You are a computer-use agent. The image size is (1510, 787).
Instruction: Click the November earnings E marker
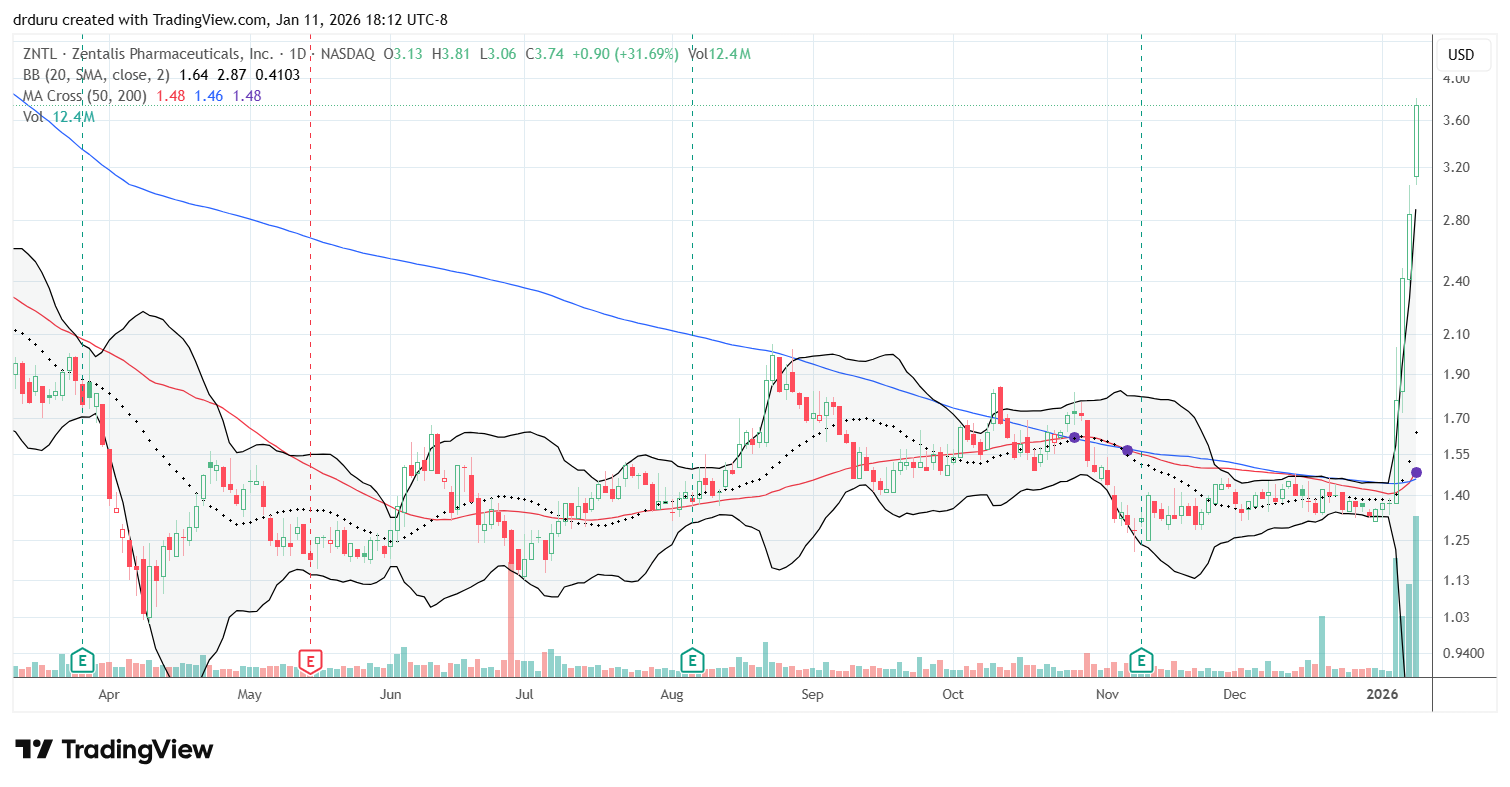click(x=1142, y=660)
